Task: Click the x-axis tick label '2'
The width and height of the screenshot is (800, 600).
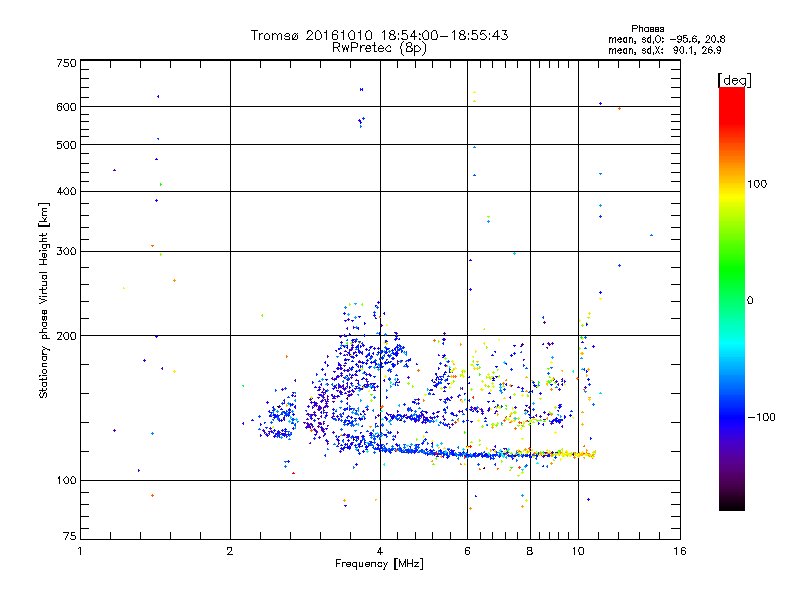Action: pos(230,551)
